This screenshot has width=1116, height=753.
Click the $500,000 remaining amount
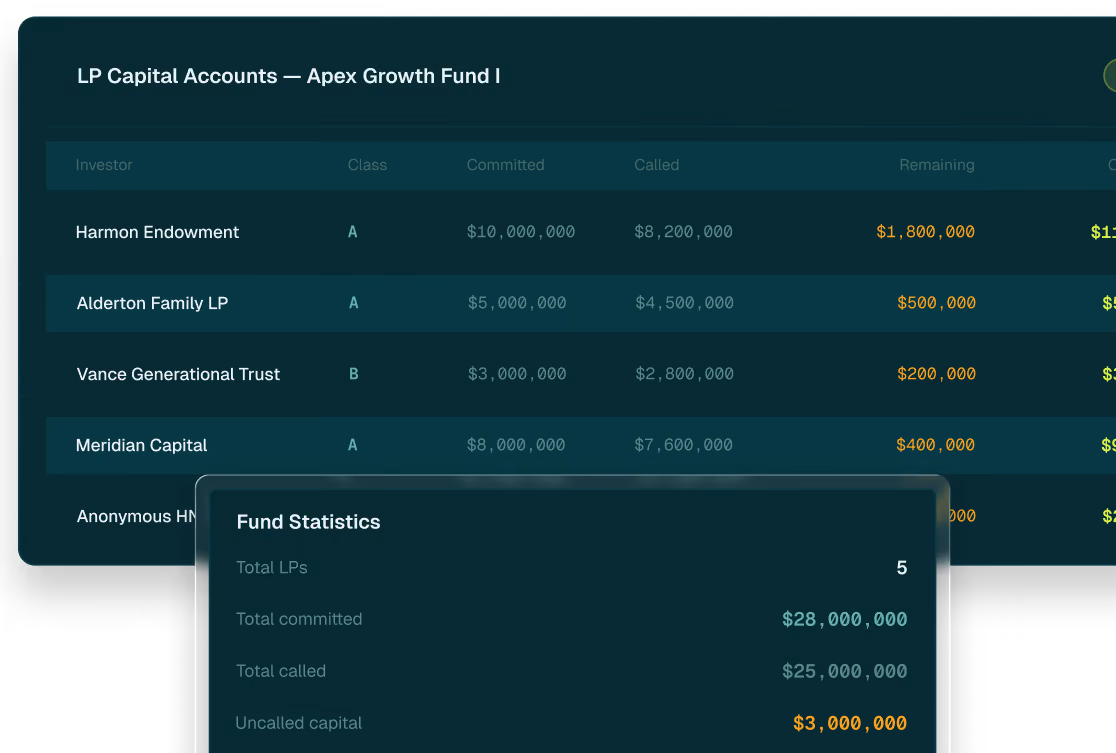937,303
